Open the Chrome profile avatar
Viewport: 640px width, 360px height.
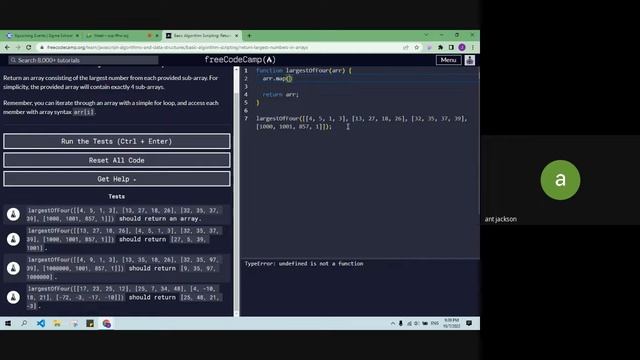pos(462,47)
